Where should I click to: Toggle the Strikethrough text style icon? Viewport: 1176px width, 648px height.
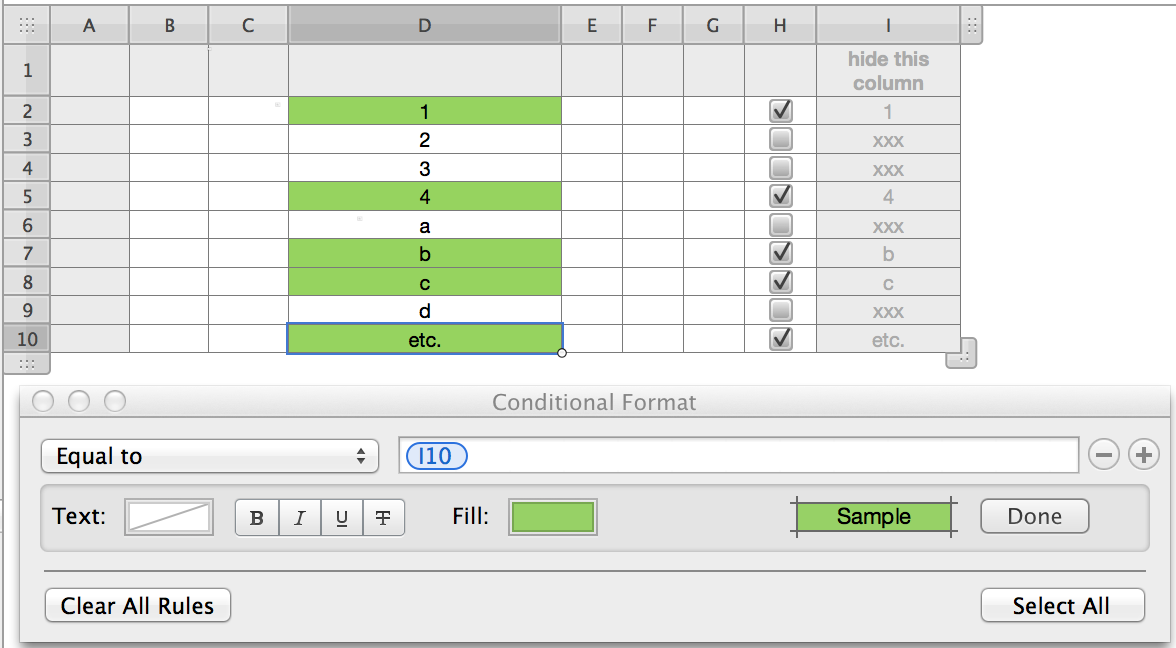coord(383,518)
